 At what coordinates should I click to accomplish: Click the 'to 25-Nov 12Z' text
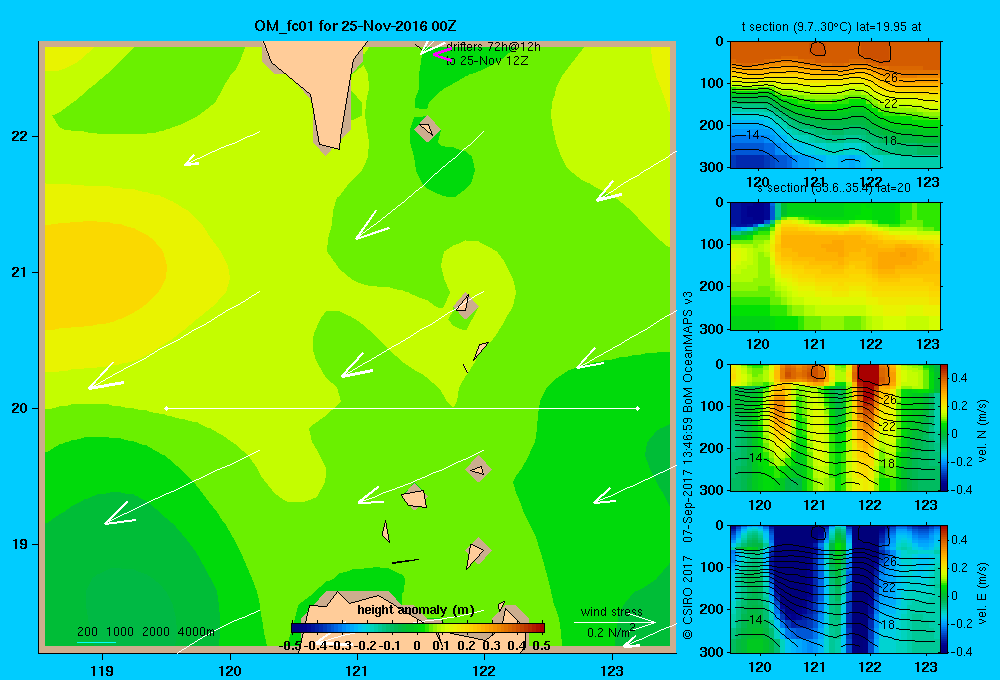click(x=487, y=61)
